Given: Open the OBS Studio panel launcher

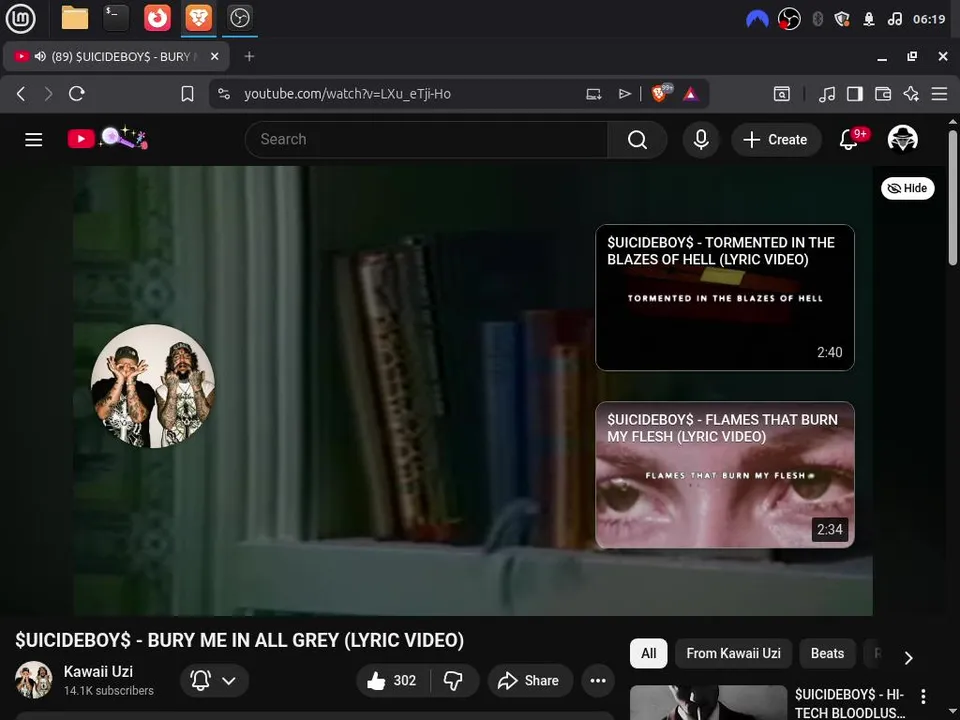Looking at the screenshot, I should click(x=239, y=18).
